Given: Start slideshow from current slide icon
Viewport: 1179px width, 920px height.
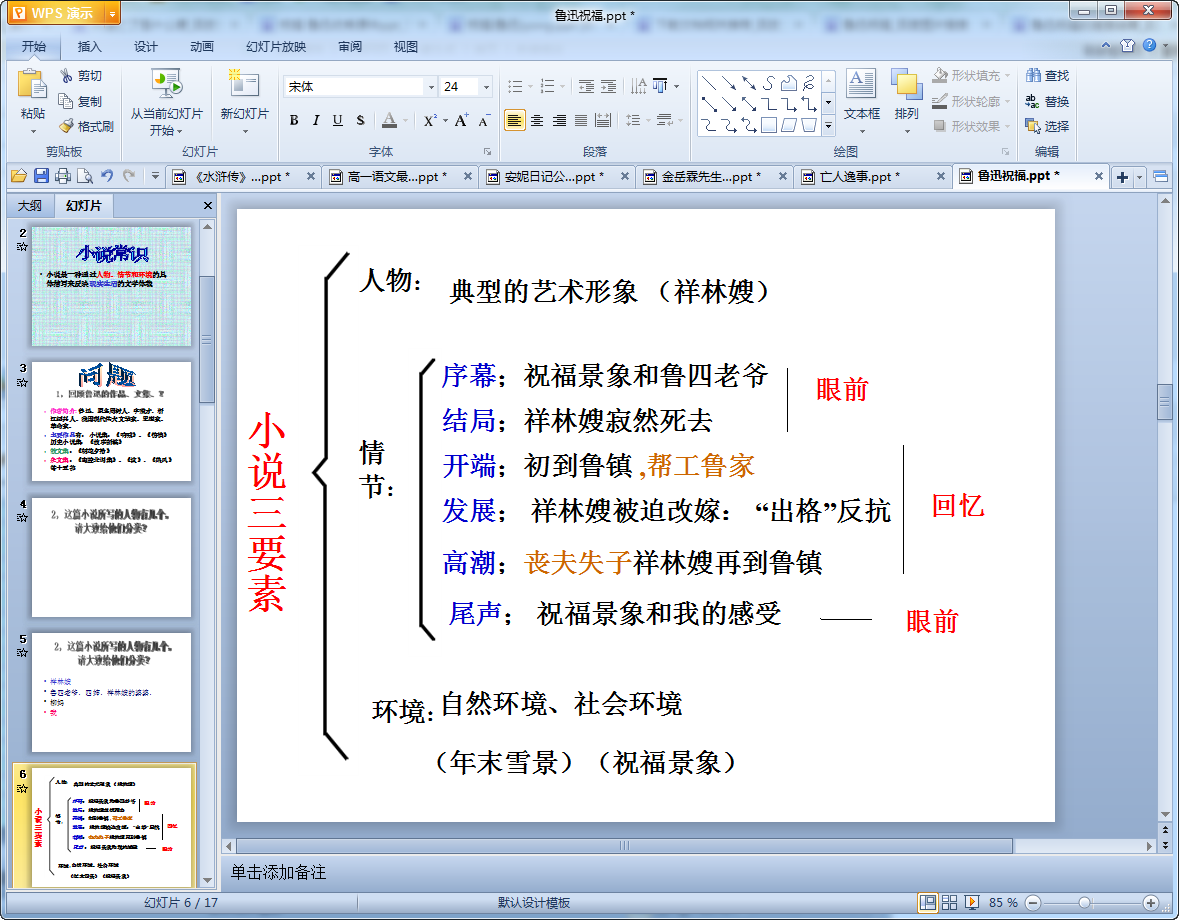Looking at the screenshot, I should (x=166, y=84).
